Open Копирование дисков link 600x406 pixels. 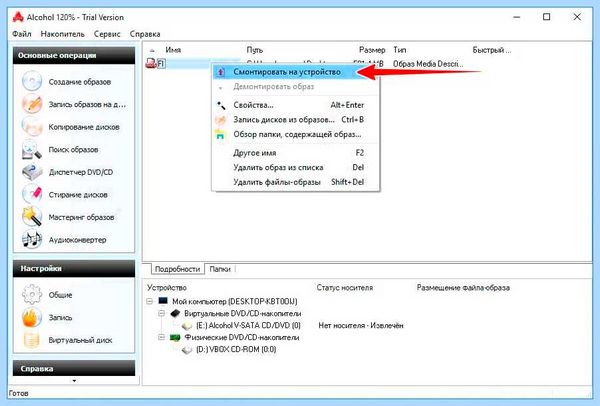84,127
